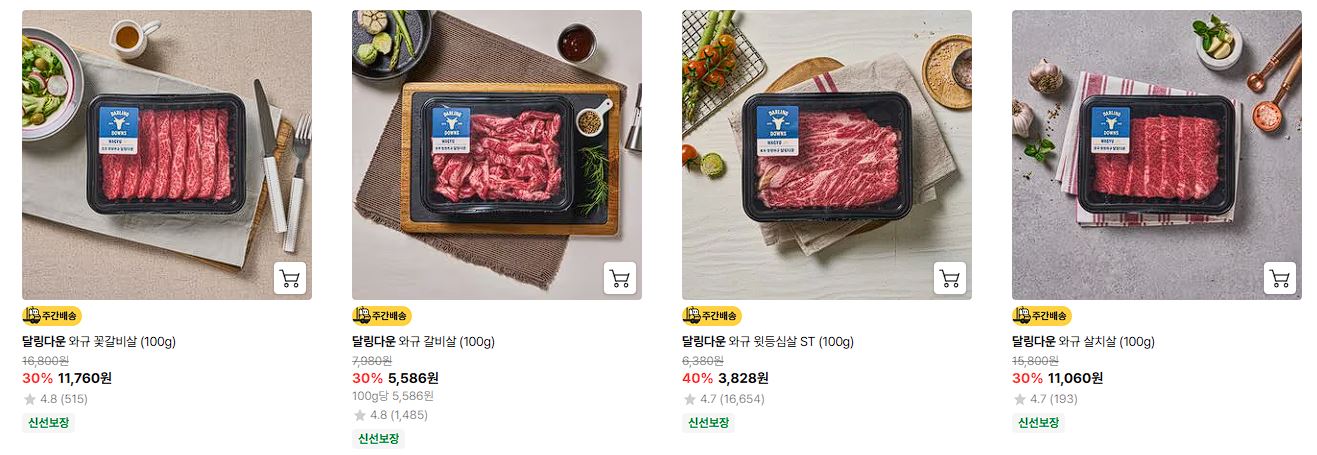
Task: Click 주간배송 truck badge under 살치살
Action: click(x=1042, y=316)
